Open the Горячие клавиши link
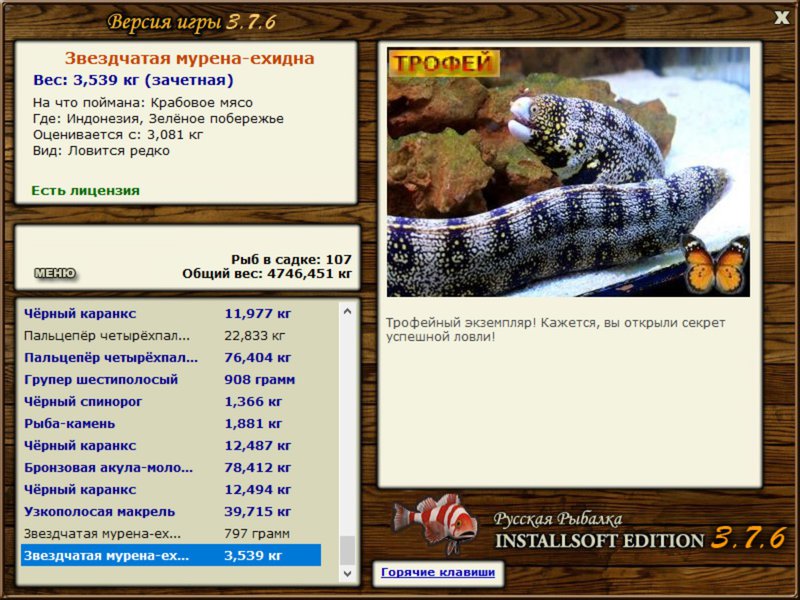This screenshot has width=800, height=600. (x=438, y=572)
